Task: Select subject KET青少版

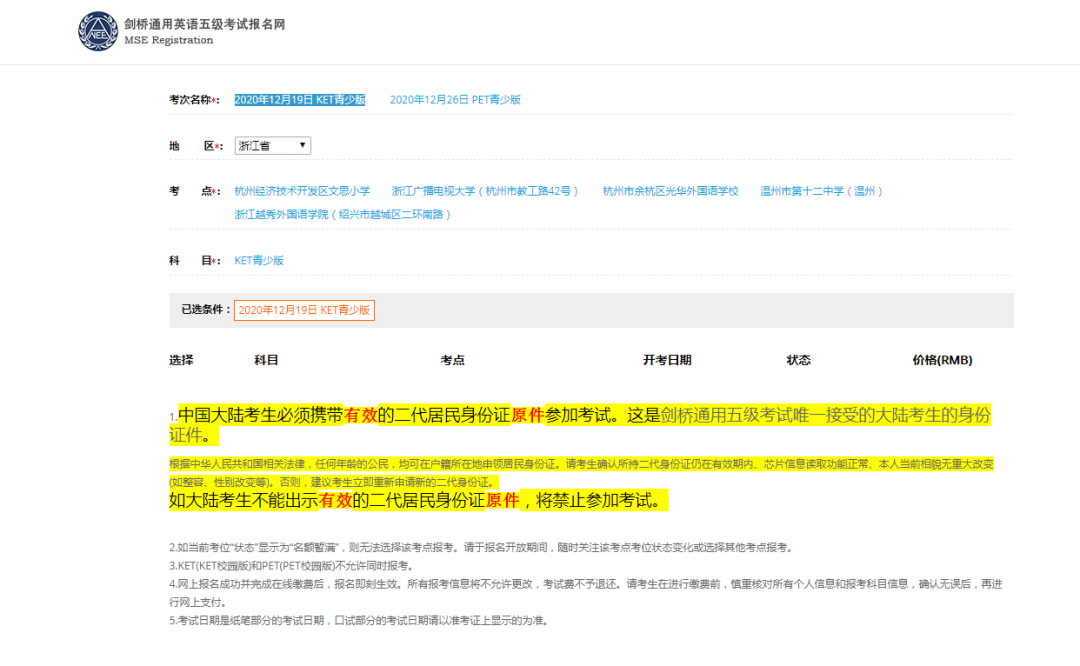Action: click(259, 260)
